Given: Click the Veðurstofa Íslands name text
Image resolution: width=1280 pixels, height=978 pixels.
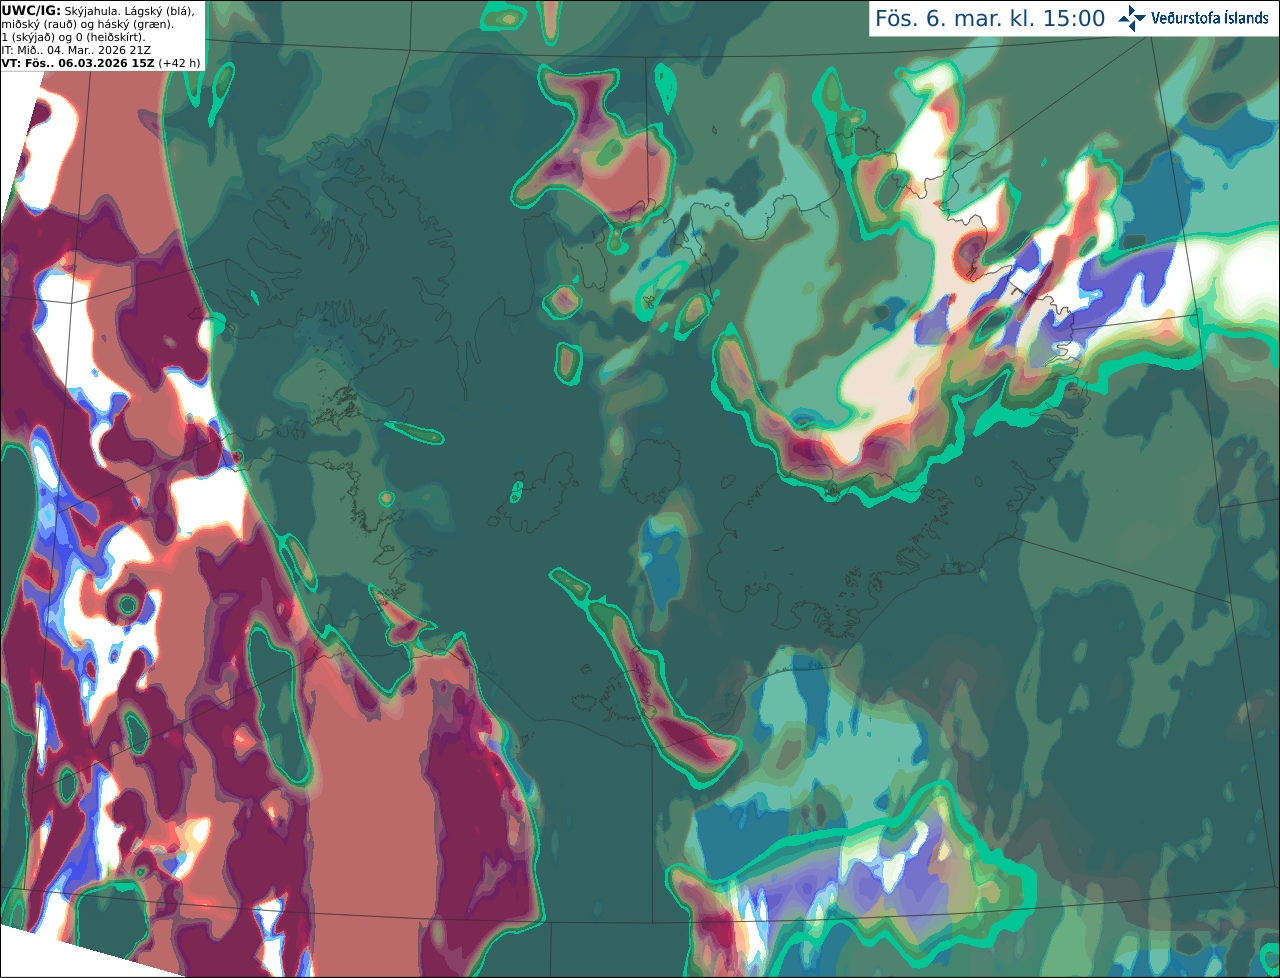Looking at the screenshot, I should (x=1210, y=18).
